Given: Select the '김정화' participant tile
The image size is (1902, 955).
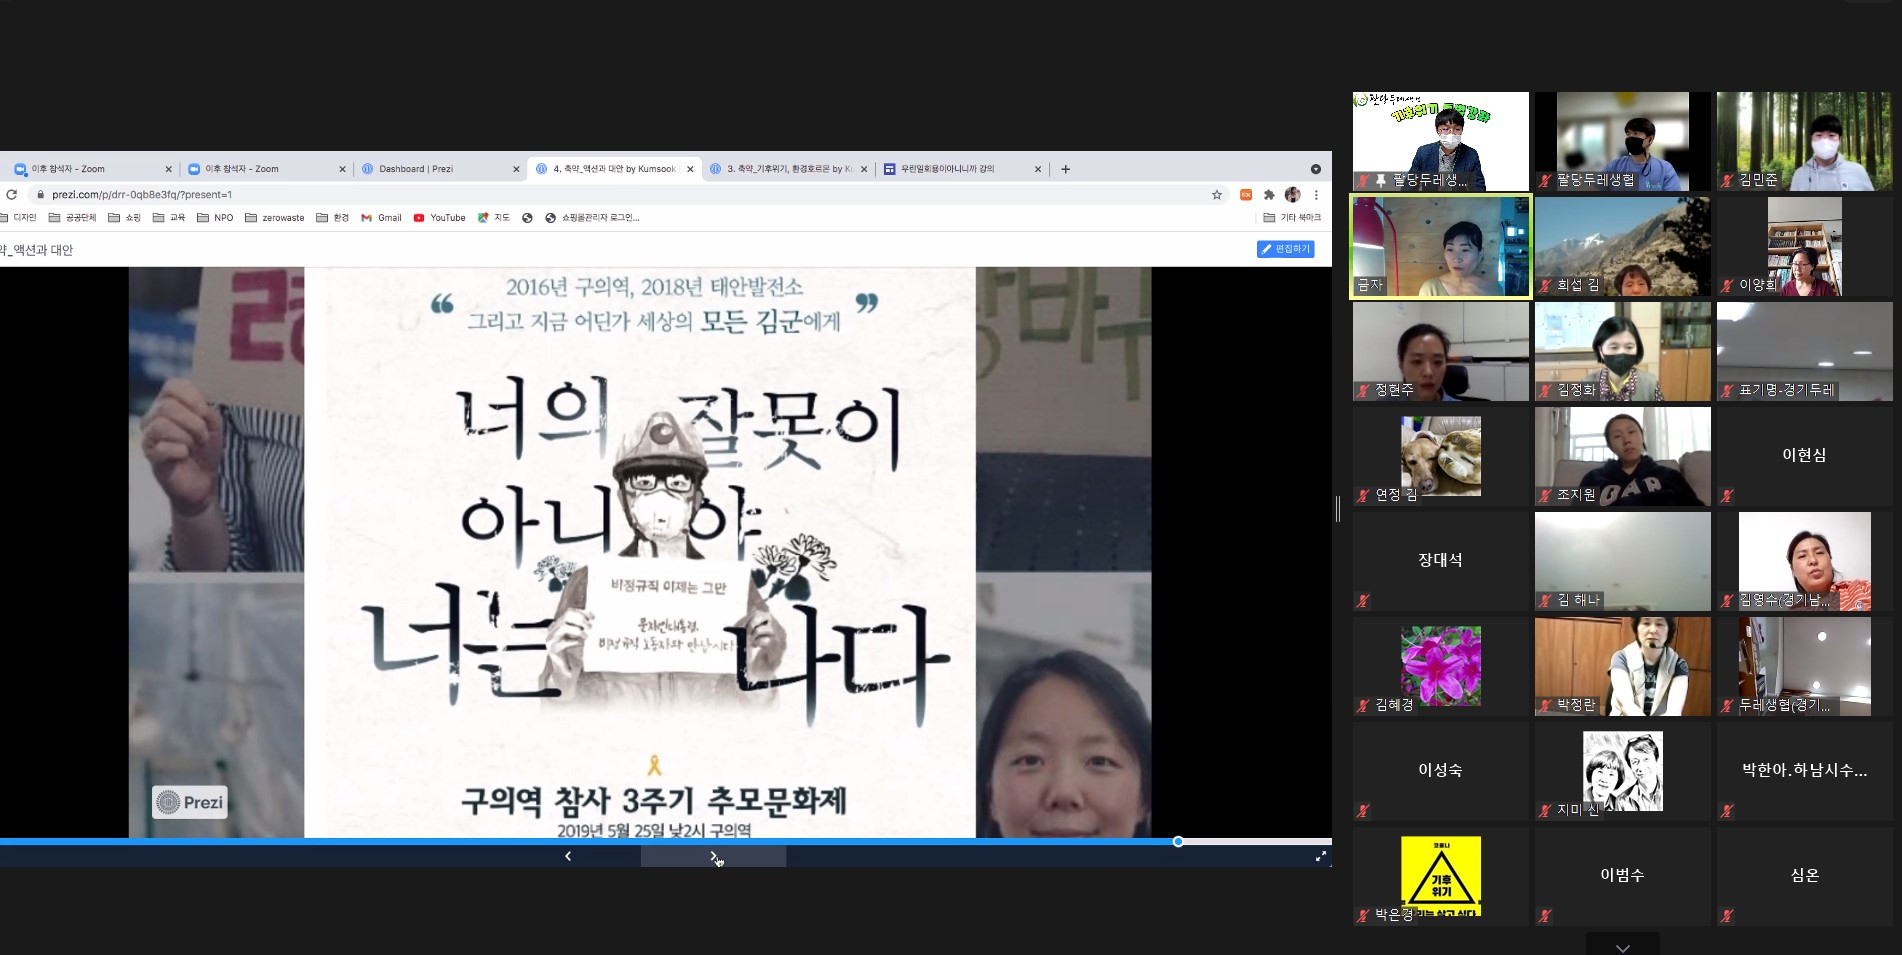Looking at the screenshot, I should (x=1623, y=351).
